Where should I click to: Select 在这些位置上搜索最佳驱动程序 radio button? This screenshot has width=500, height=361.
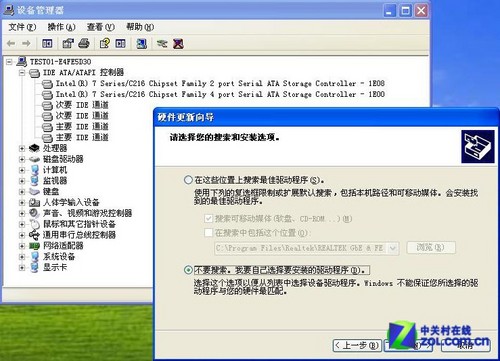pyautogui.click(x=188, y=180)
